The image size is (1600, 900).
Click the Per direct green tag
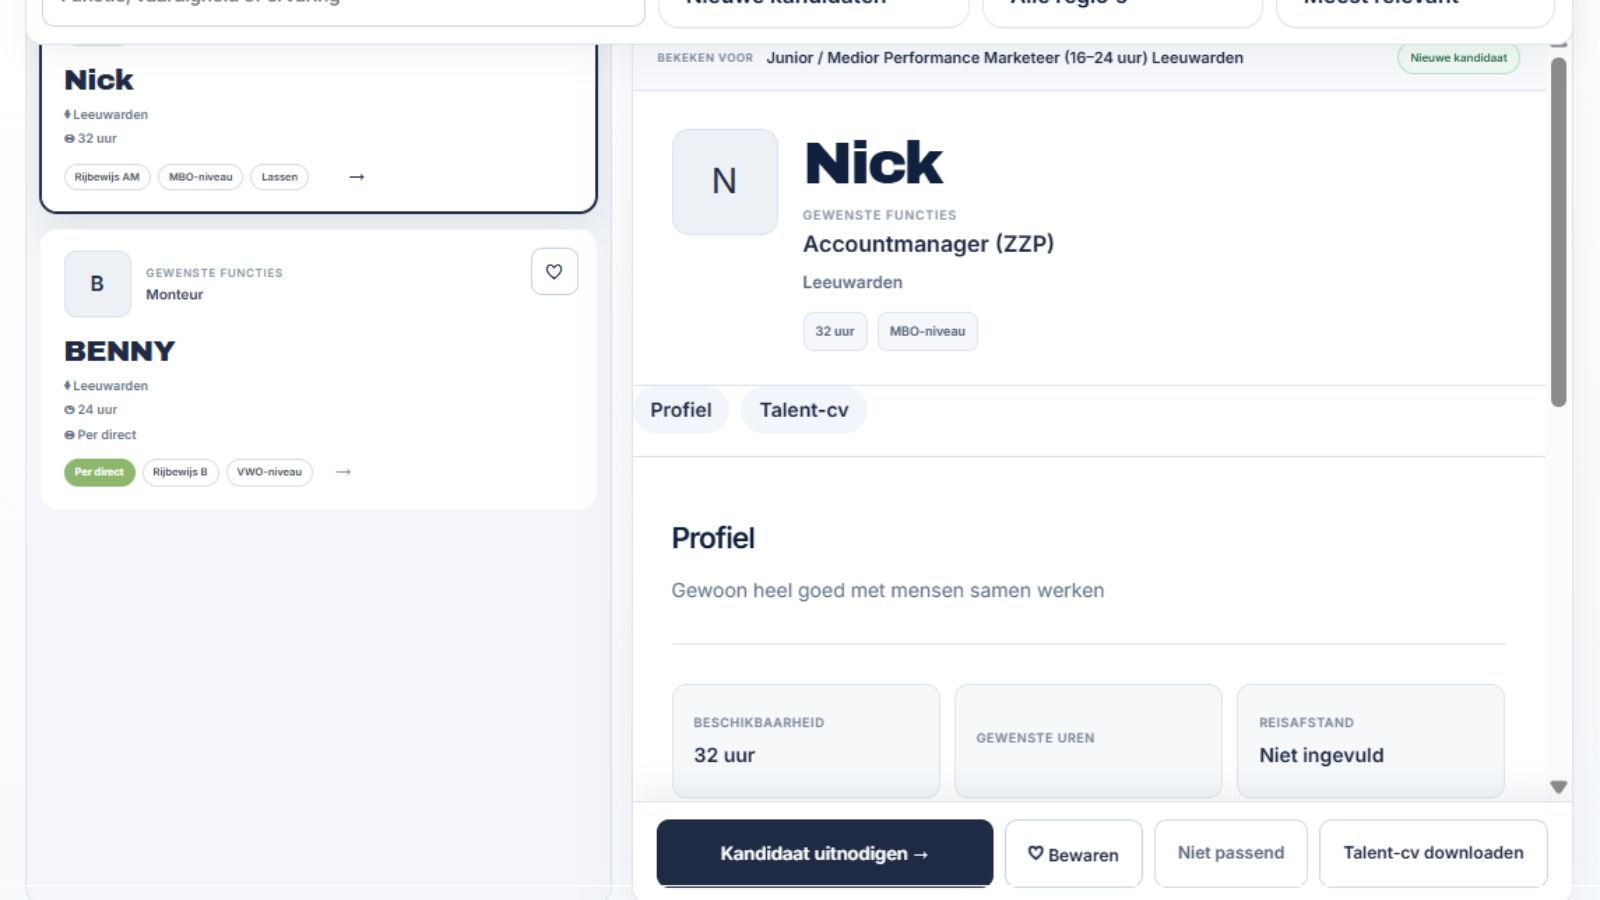coord(99,472)
